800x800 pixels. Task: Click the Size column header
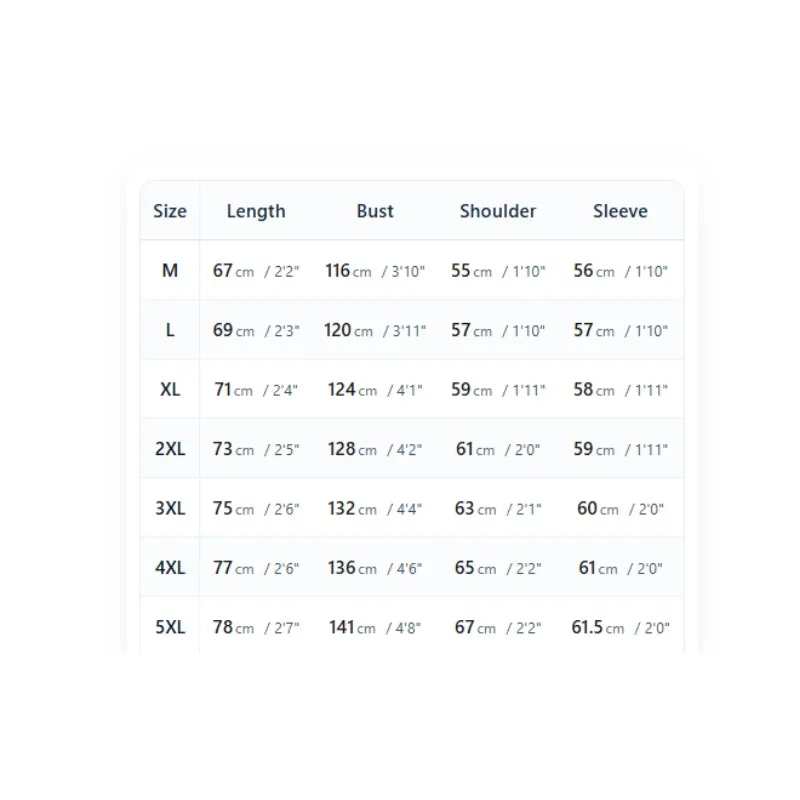coord(170,211)
